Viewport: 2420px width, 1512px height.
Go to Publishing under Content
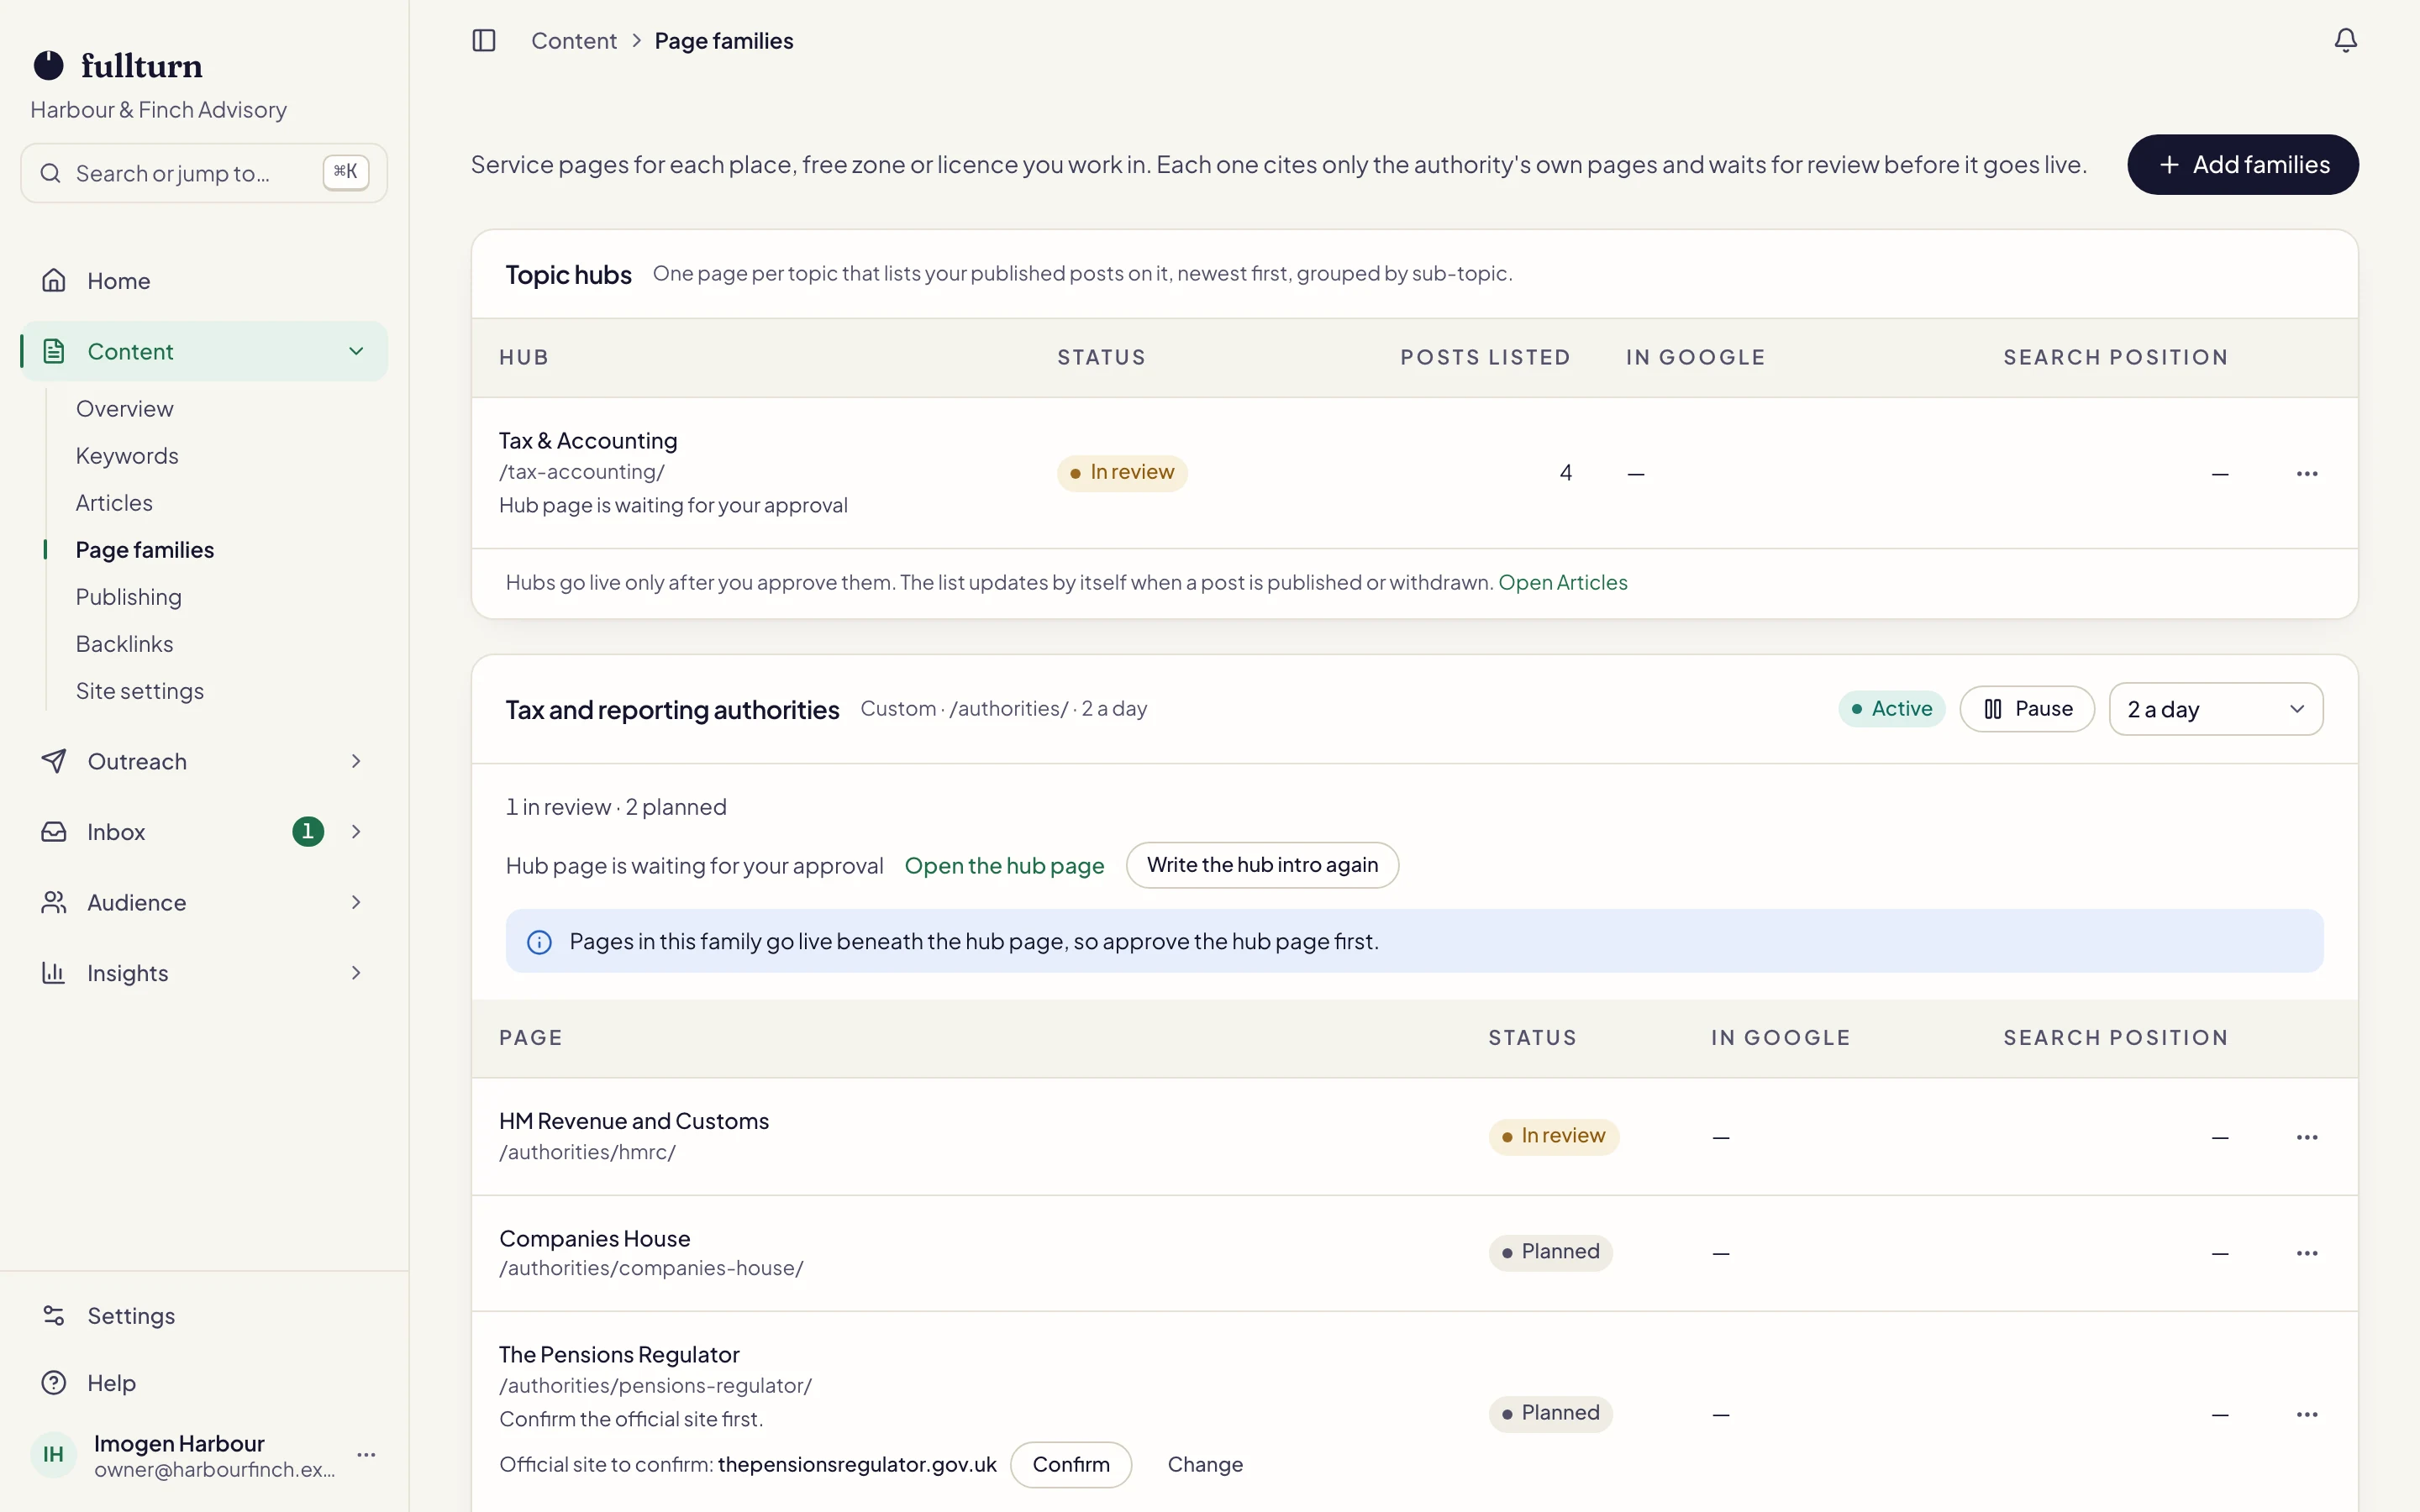(129, 597)
